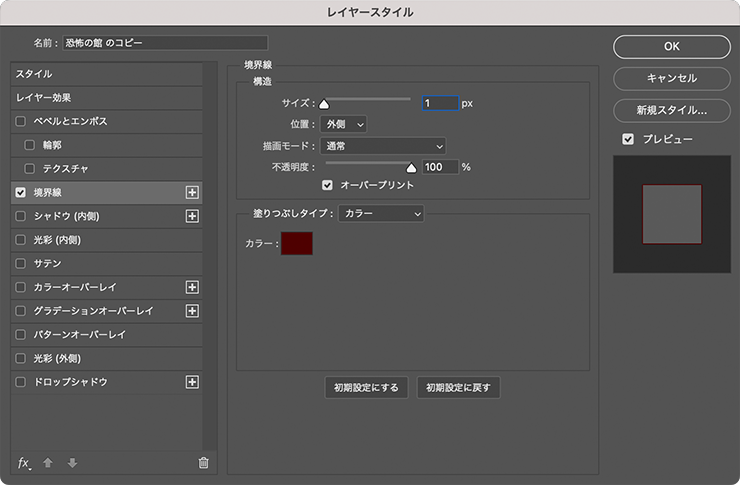Add another ドロップシャドウ with plus icon
This screenshot has height=485, width=740.
193,382
